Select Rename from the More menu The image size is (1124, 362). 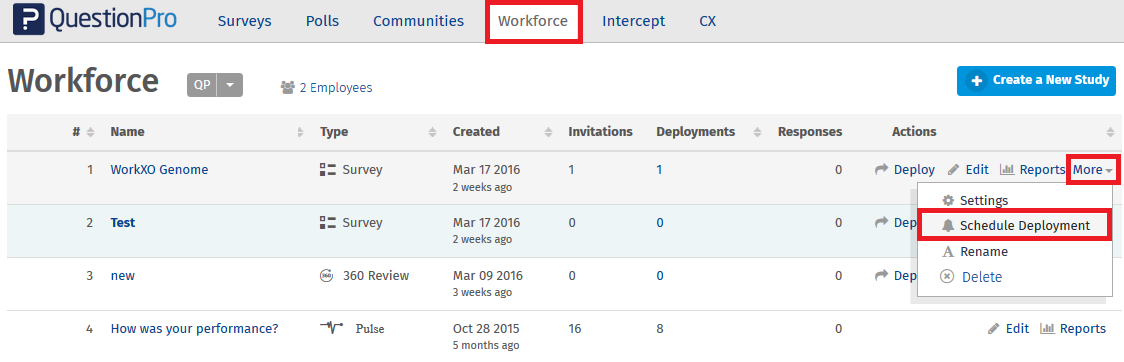(984, 252)
